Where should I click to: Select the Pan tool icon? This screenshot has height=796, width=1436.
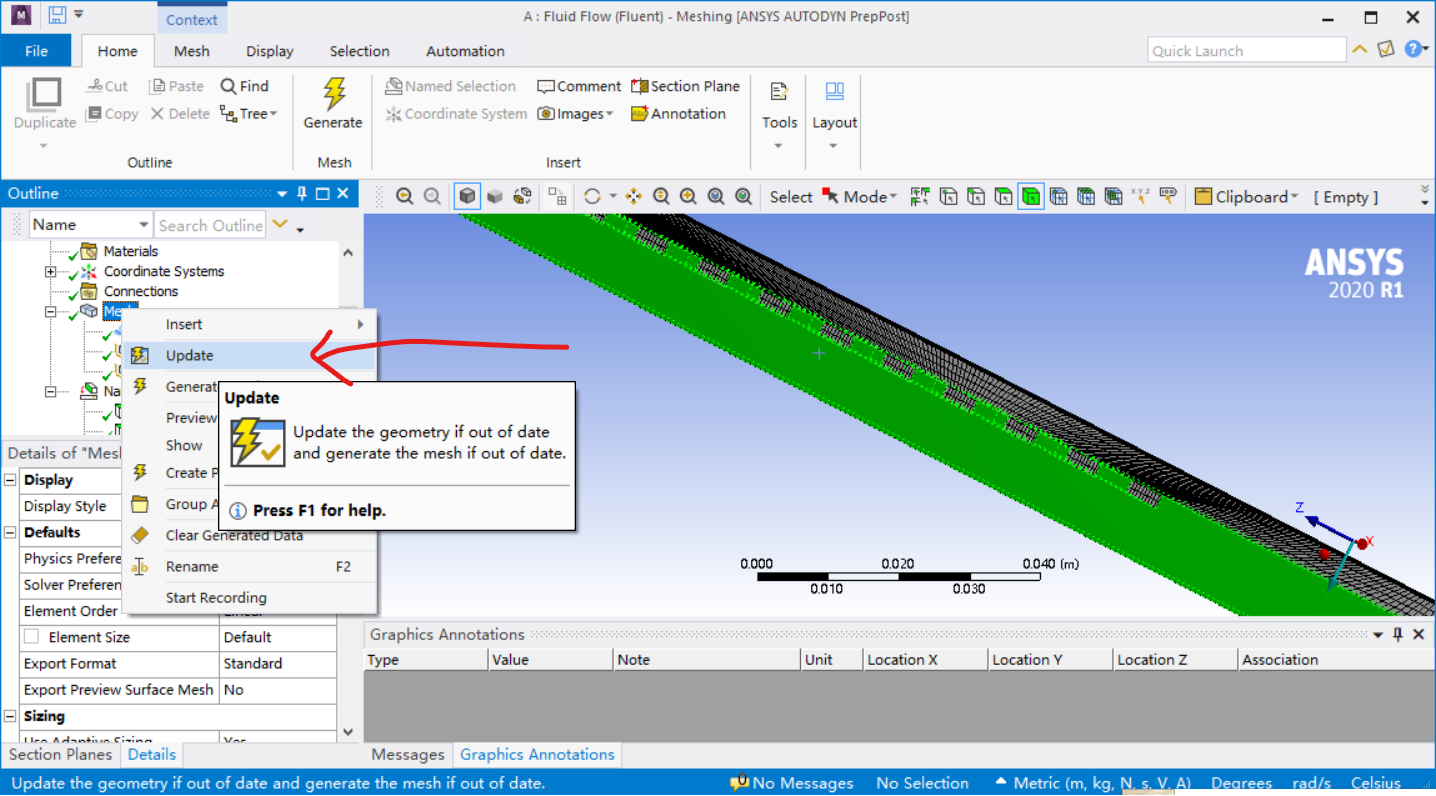point(633,197)
